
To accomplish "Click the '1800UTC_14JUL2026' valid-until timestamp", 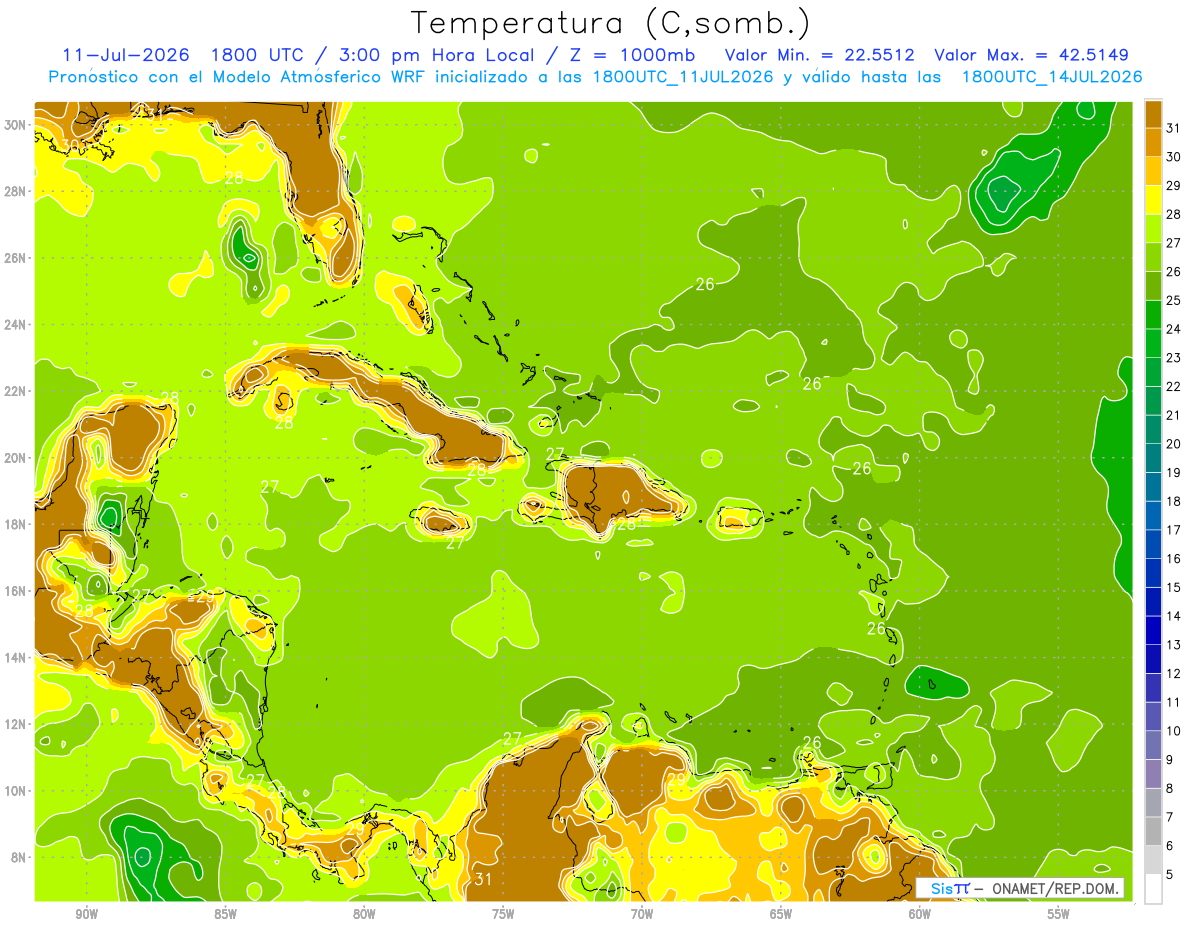I will click(x=1052, y=77).
